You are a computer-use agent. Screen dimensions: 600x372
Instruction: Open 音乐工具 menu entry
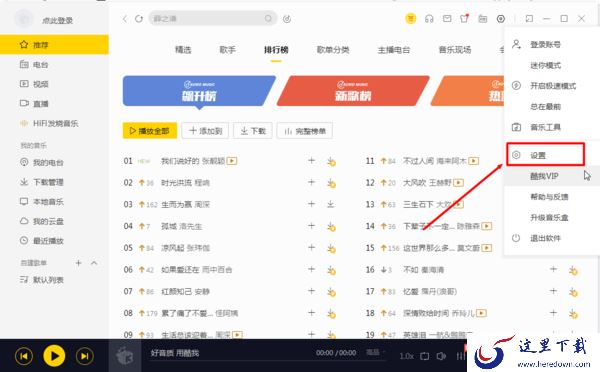[x=545, y=127]
